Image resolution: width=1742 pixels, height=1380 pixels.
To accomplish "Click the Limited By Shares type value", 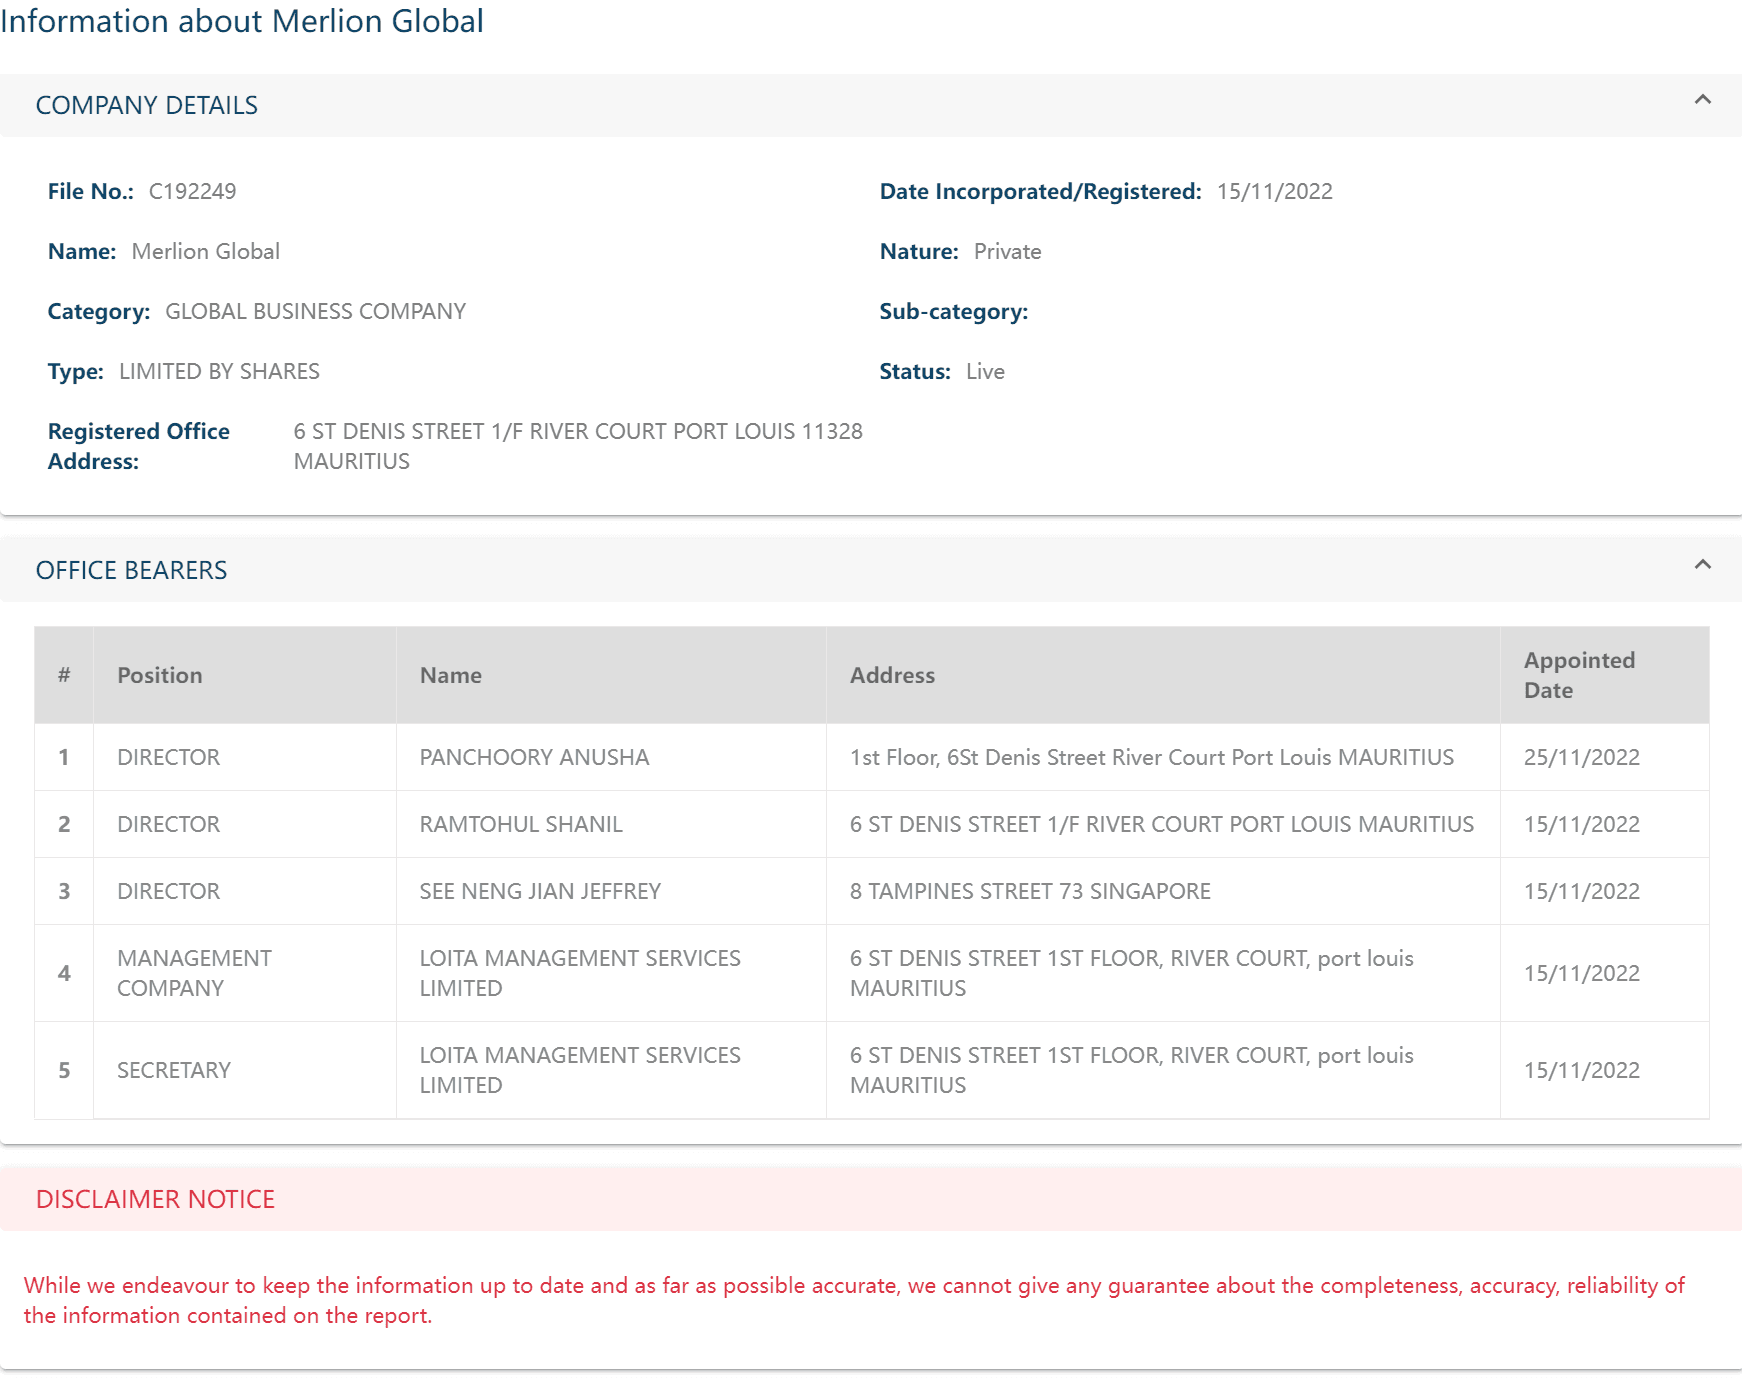I will (219, 371).
